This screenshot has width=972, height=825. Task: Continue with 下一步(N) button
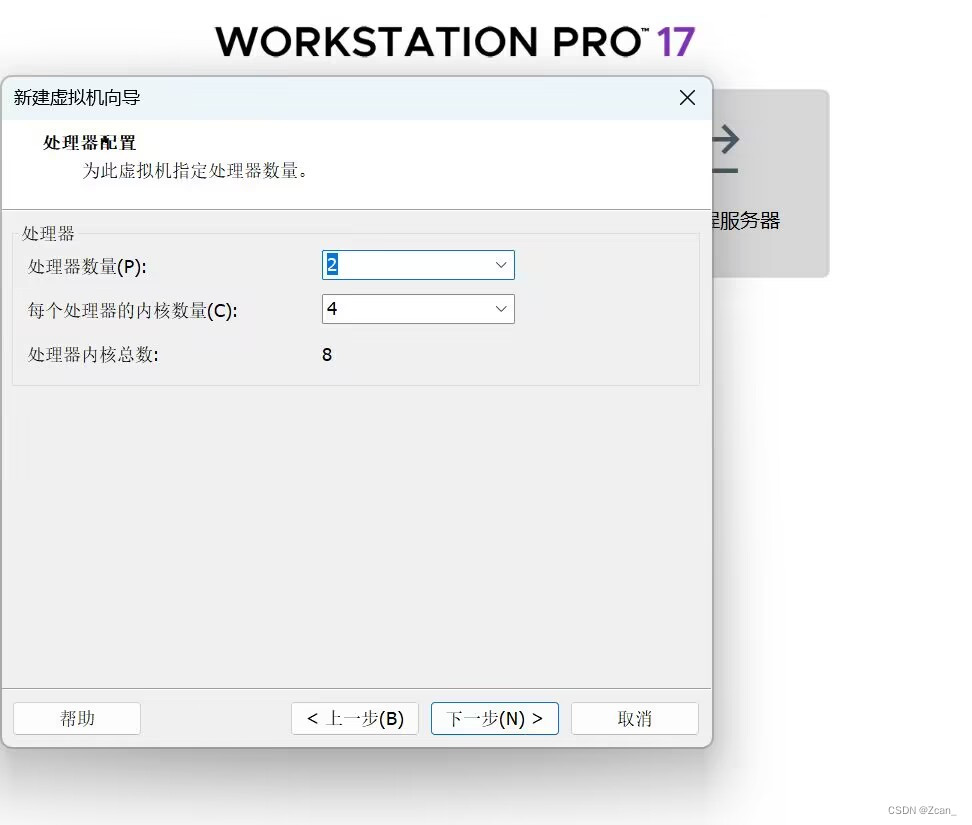(495, 718)
